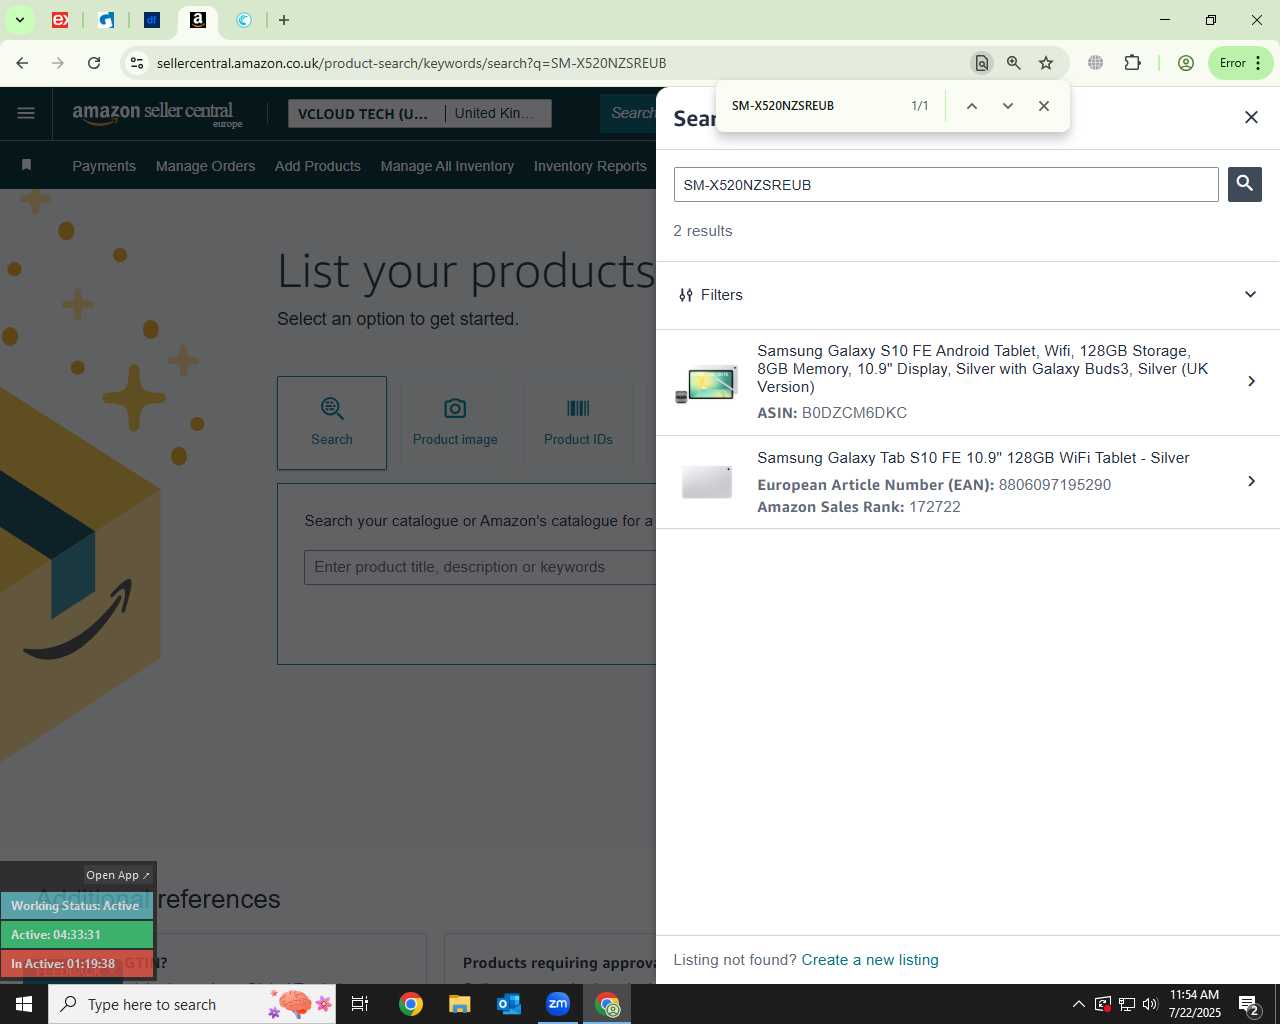The width and height of the screenshot is (1280, 1024).
Task: Show hidden system tray icons
Action: click(x=1078, y=1004)
